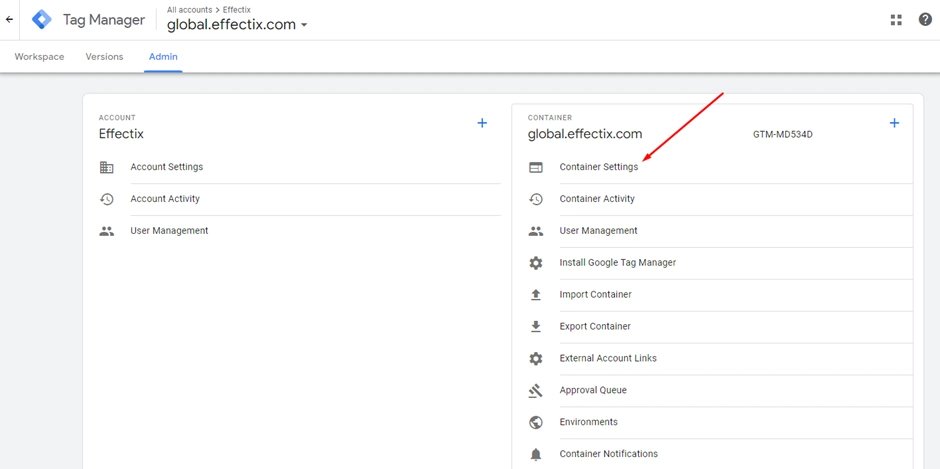Open the Google apps grid icon
This screenshot has width=940, height=469.
tap(896, 20)
